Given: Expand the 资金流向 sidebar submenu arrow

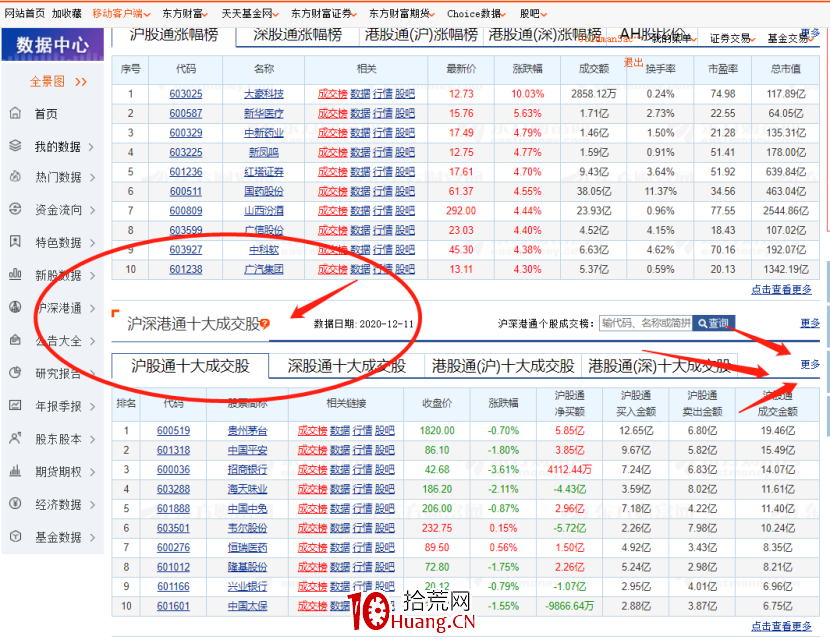Looking at the screenshot, I should (93, 210).
